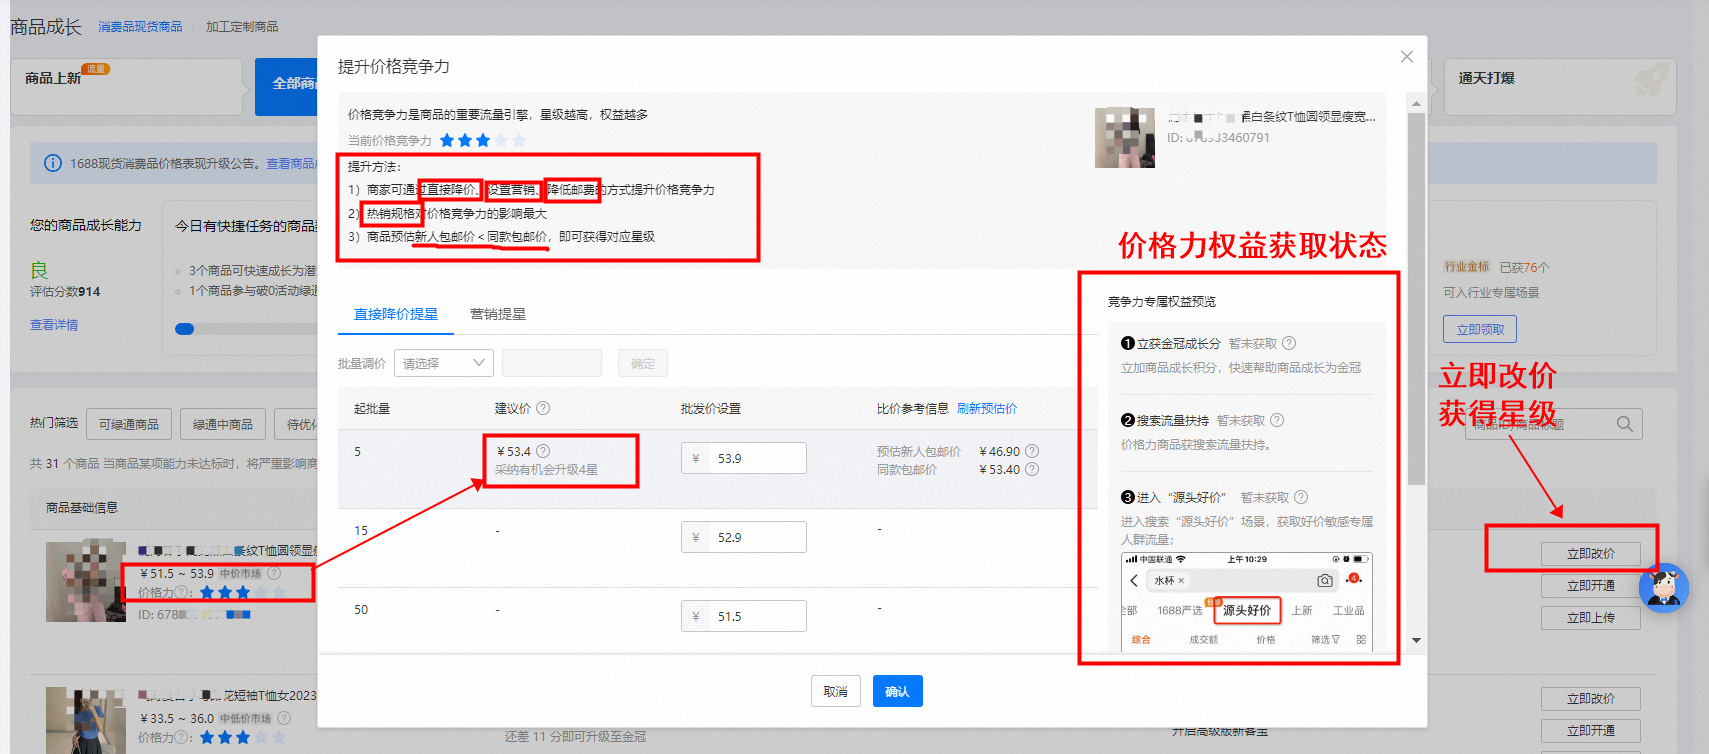
Task: Click the product thumbnail in dialog header
Action: [x=1124, y=137]
